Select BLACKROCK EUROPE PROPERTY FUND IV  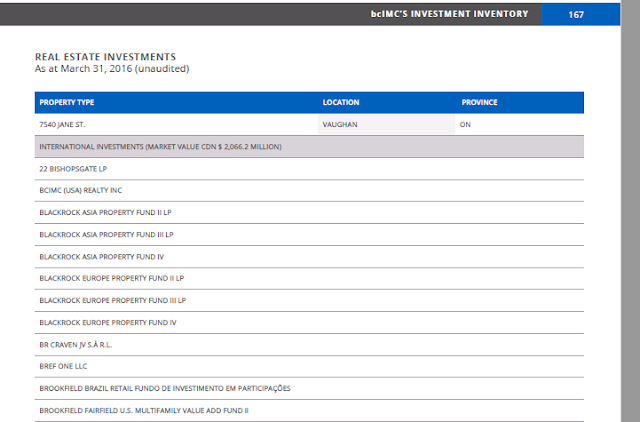coord(309,322)
